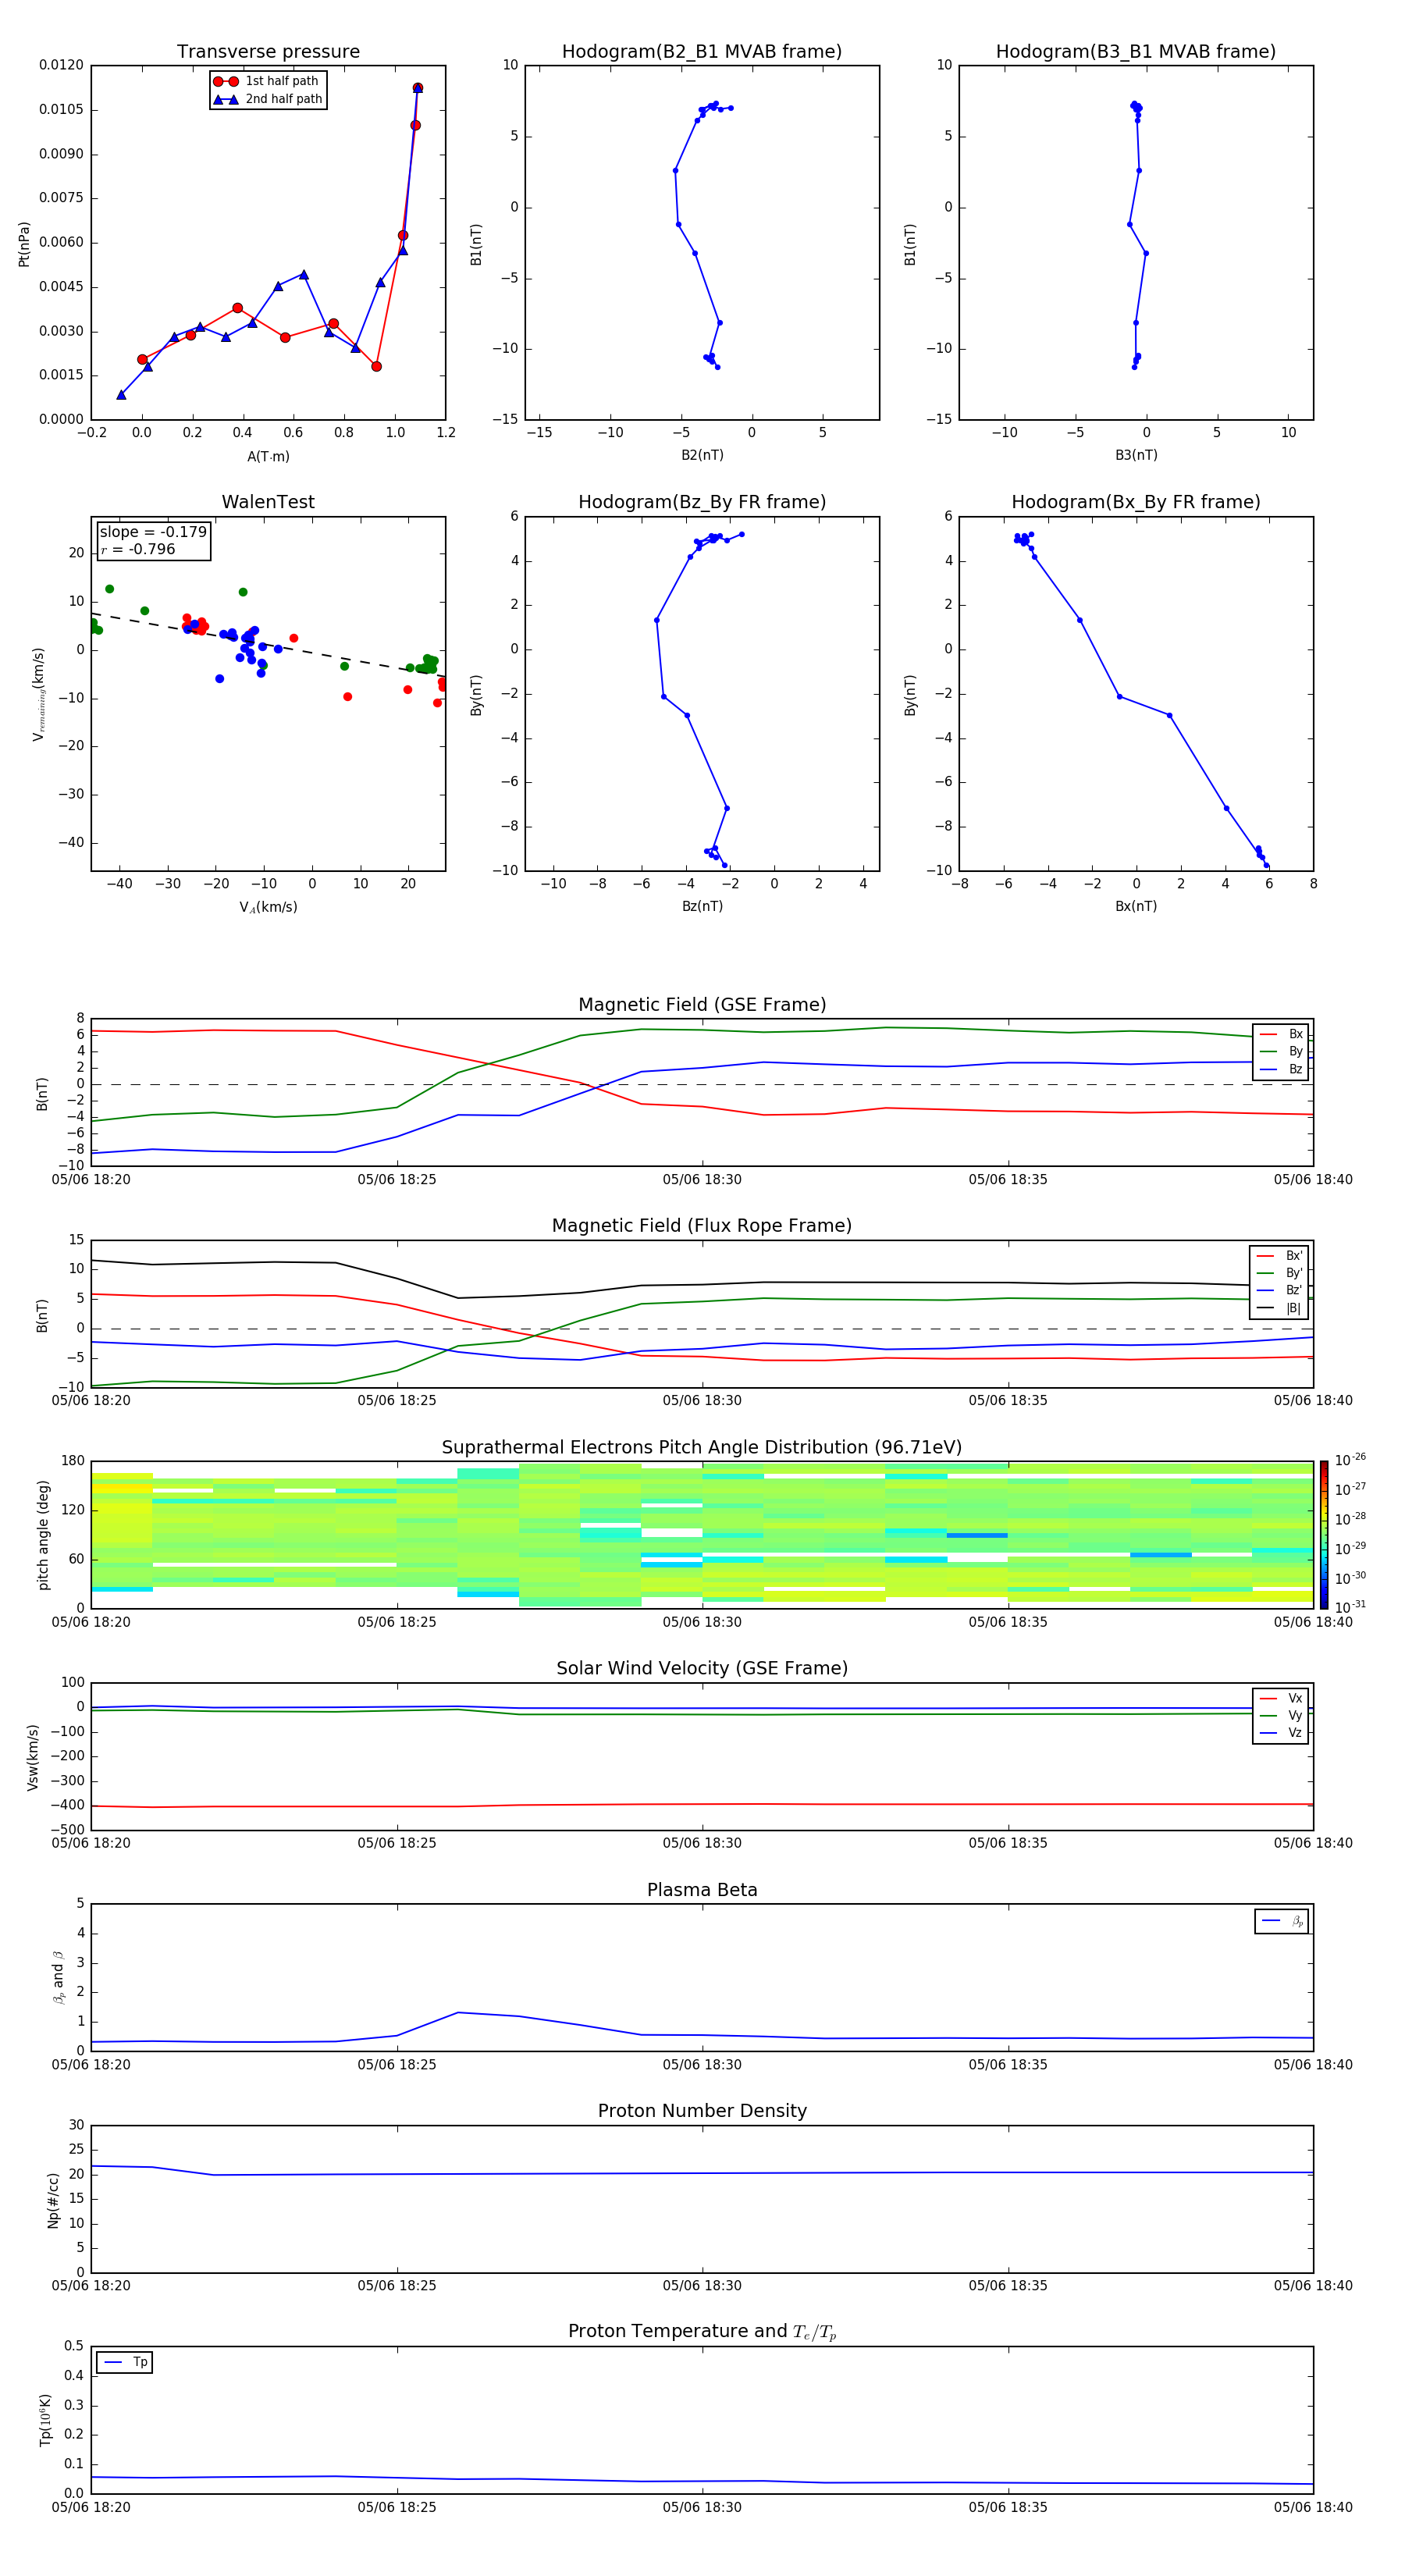Click 'Proton Temperature and Te/Tp' title
1405x2576 pixels.
[x=702, y=2332]
